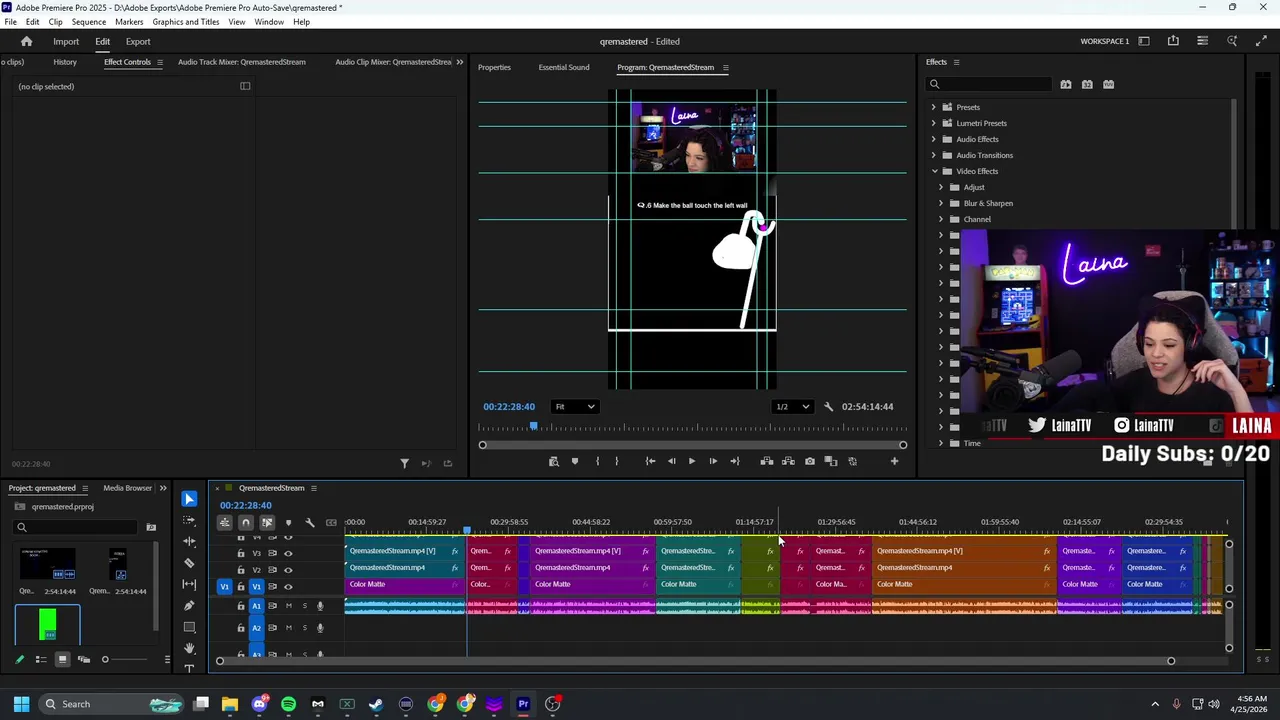Switch Project panel to freeform view
This screenshot has width=1280, height=720.
84,659
